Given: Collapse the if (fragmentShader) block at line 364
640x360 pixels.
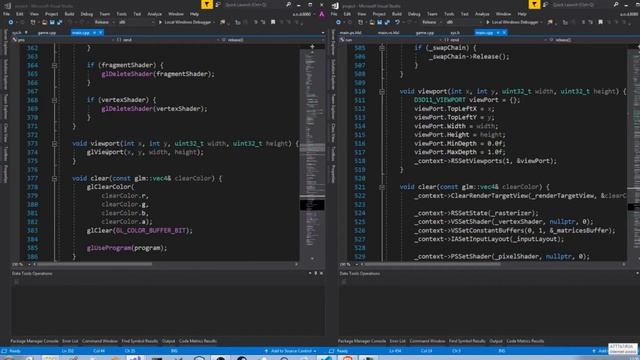Looking at the screenshot, I should coord(54,65).
